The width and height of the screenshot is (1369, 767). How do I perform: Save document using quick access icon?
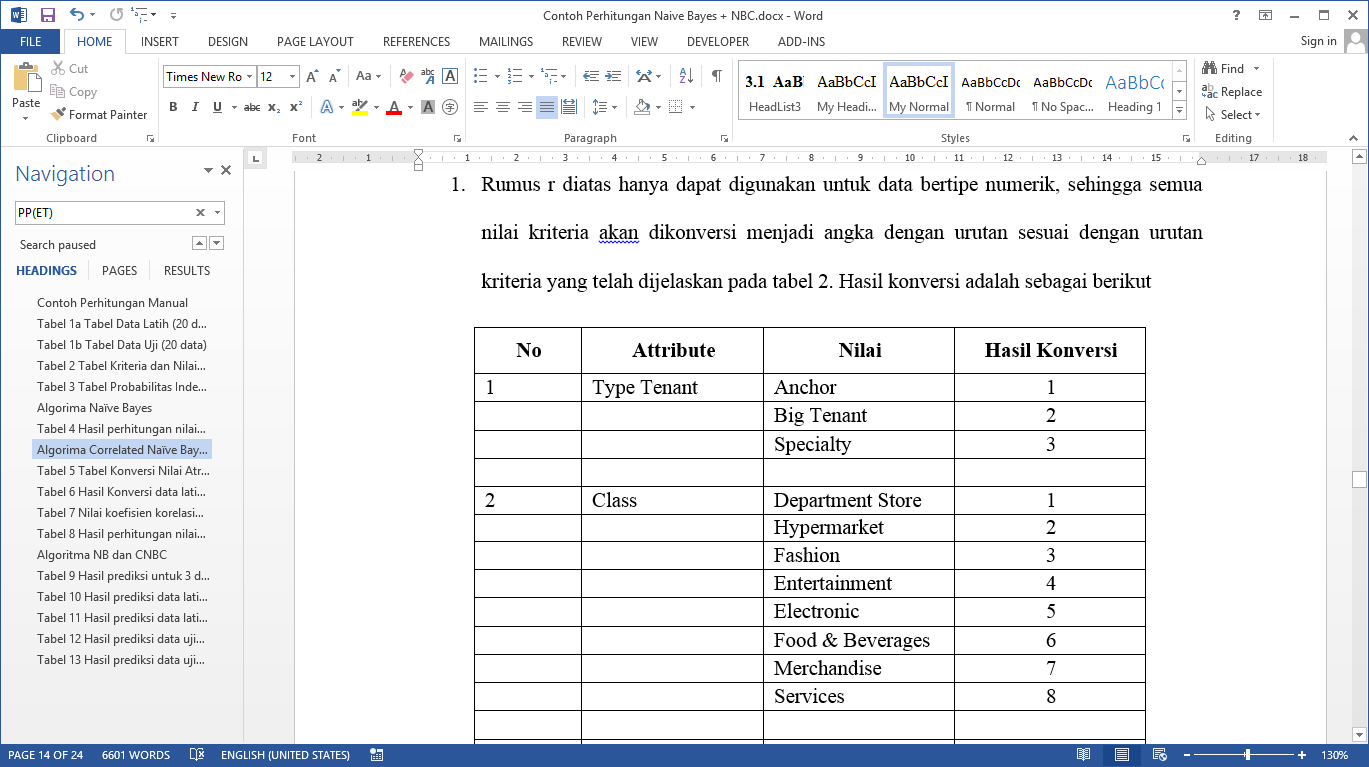[x=47, y=15]
